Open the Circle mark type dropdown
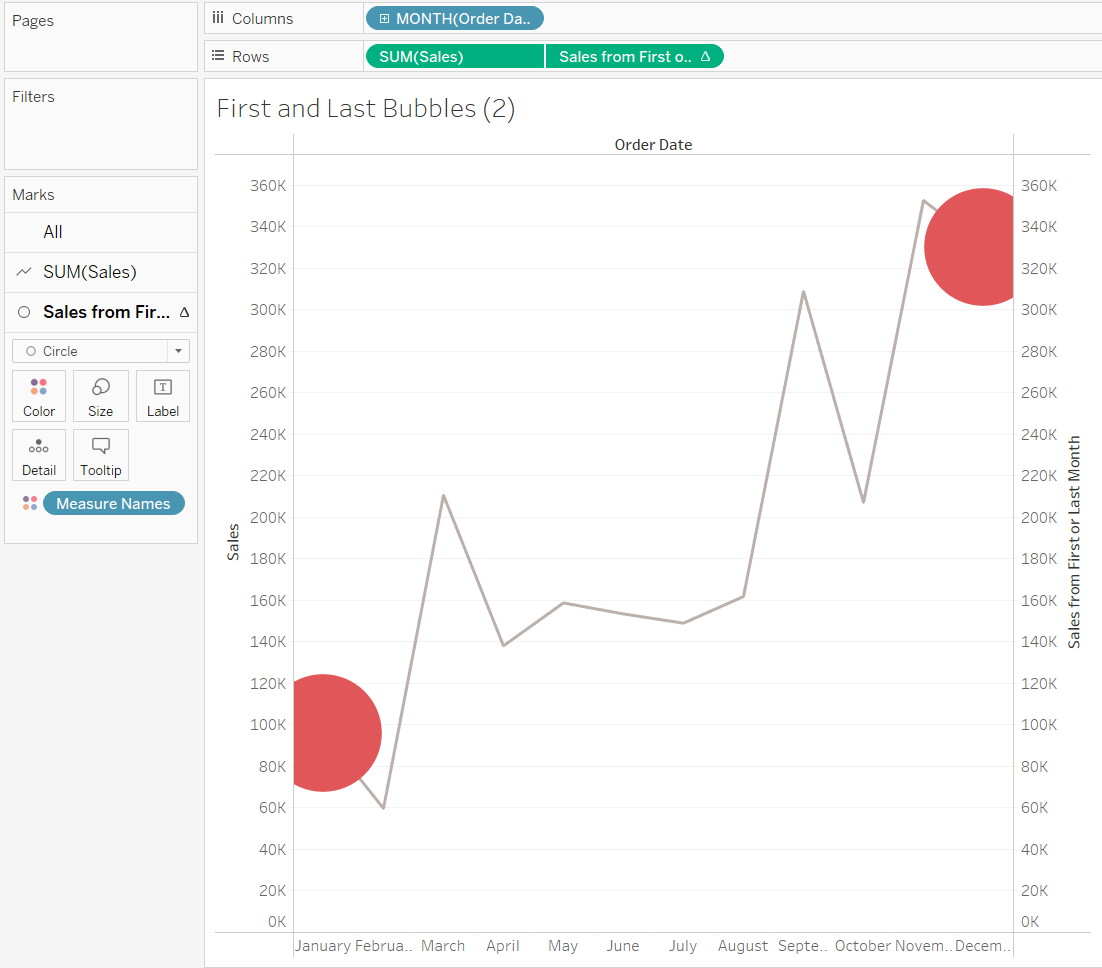The image size is (1102, 968). point(179,351)
